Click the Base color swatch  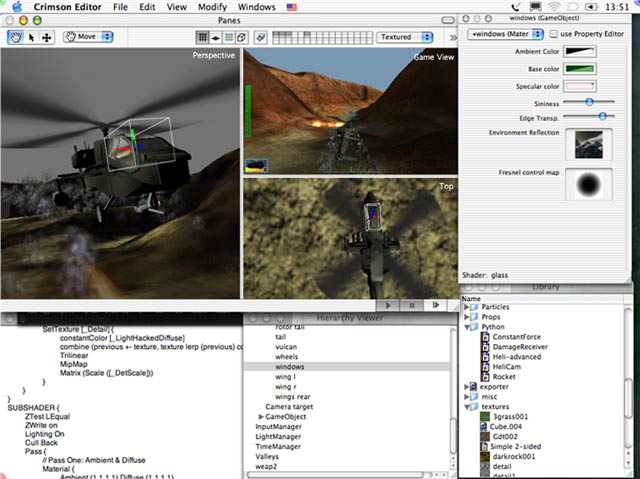580,69
